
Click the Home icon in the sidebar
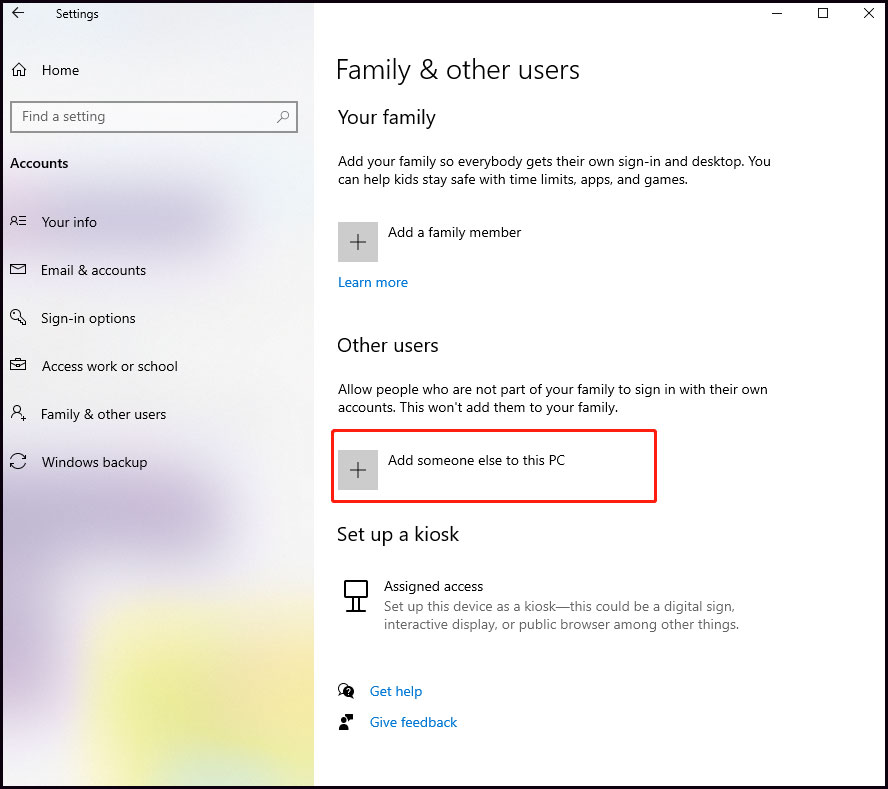coord(18,70)
